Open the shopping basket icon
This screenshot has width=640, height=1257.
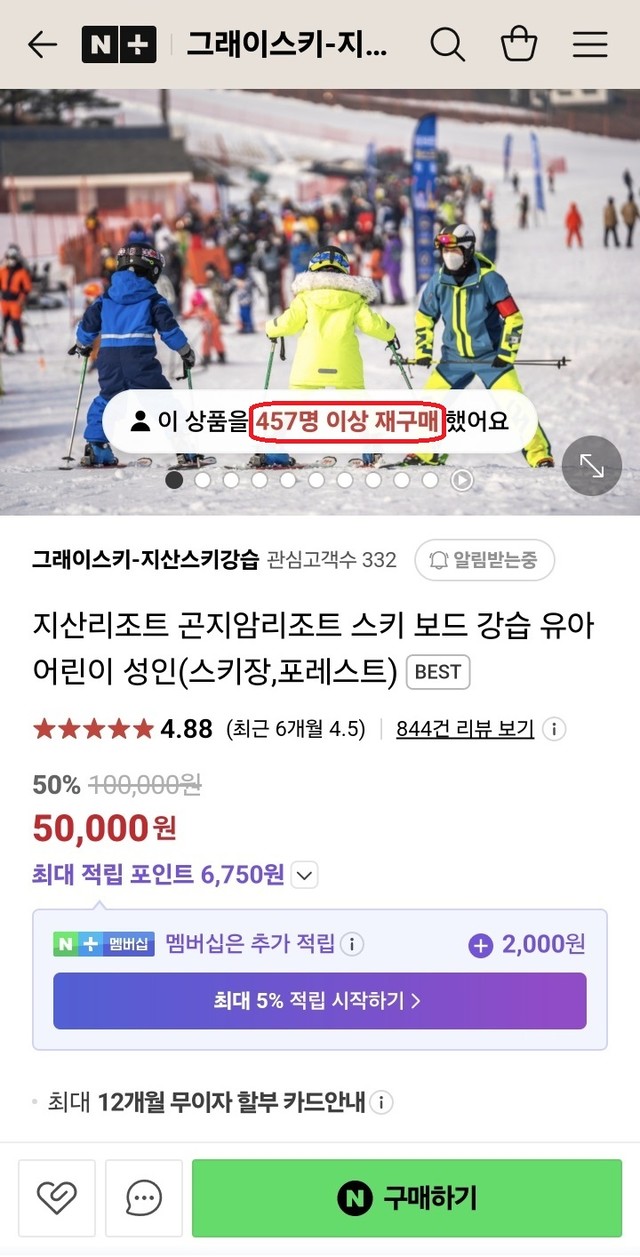(518, 45)
